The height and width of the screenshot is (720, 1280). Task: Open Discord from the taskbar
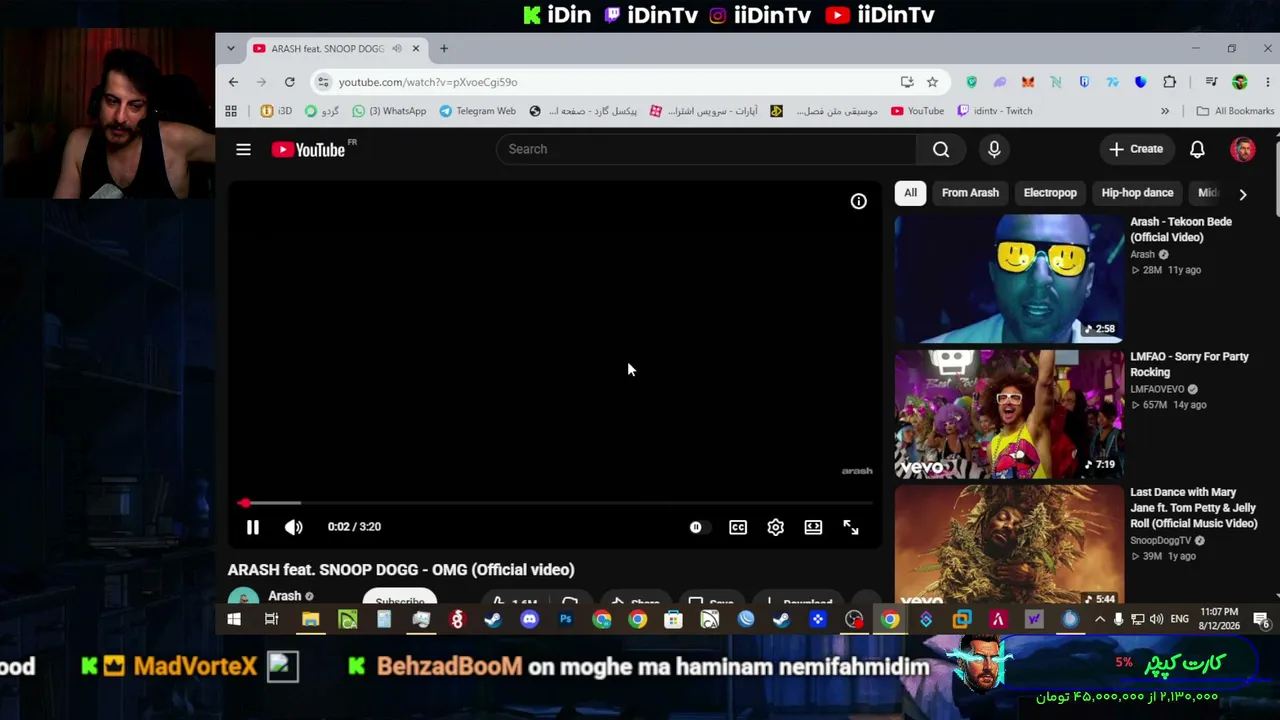tap(529, 620)
